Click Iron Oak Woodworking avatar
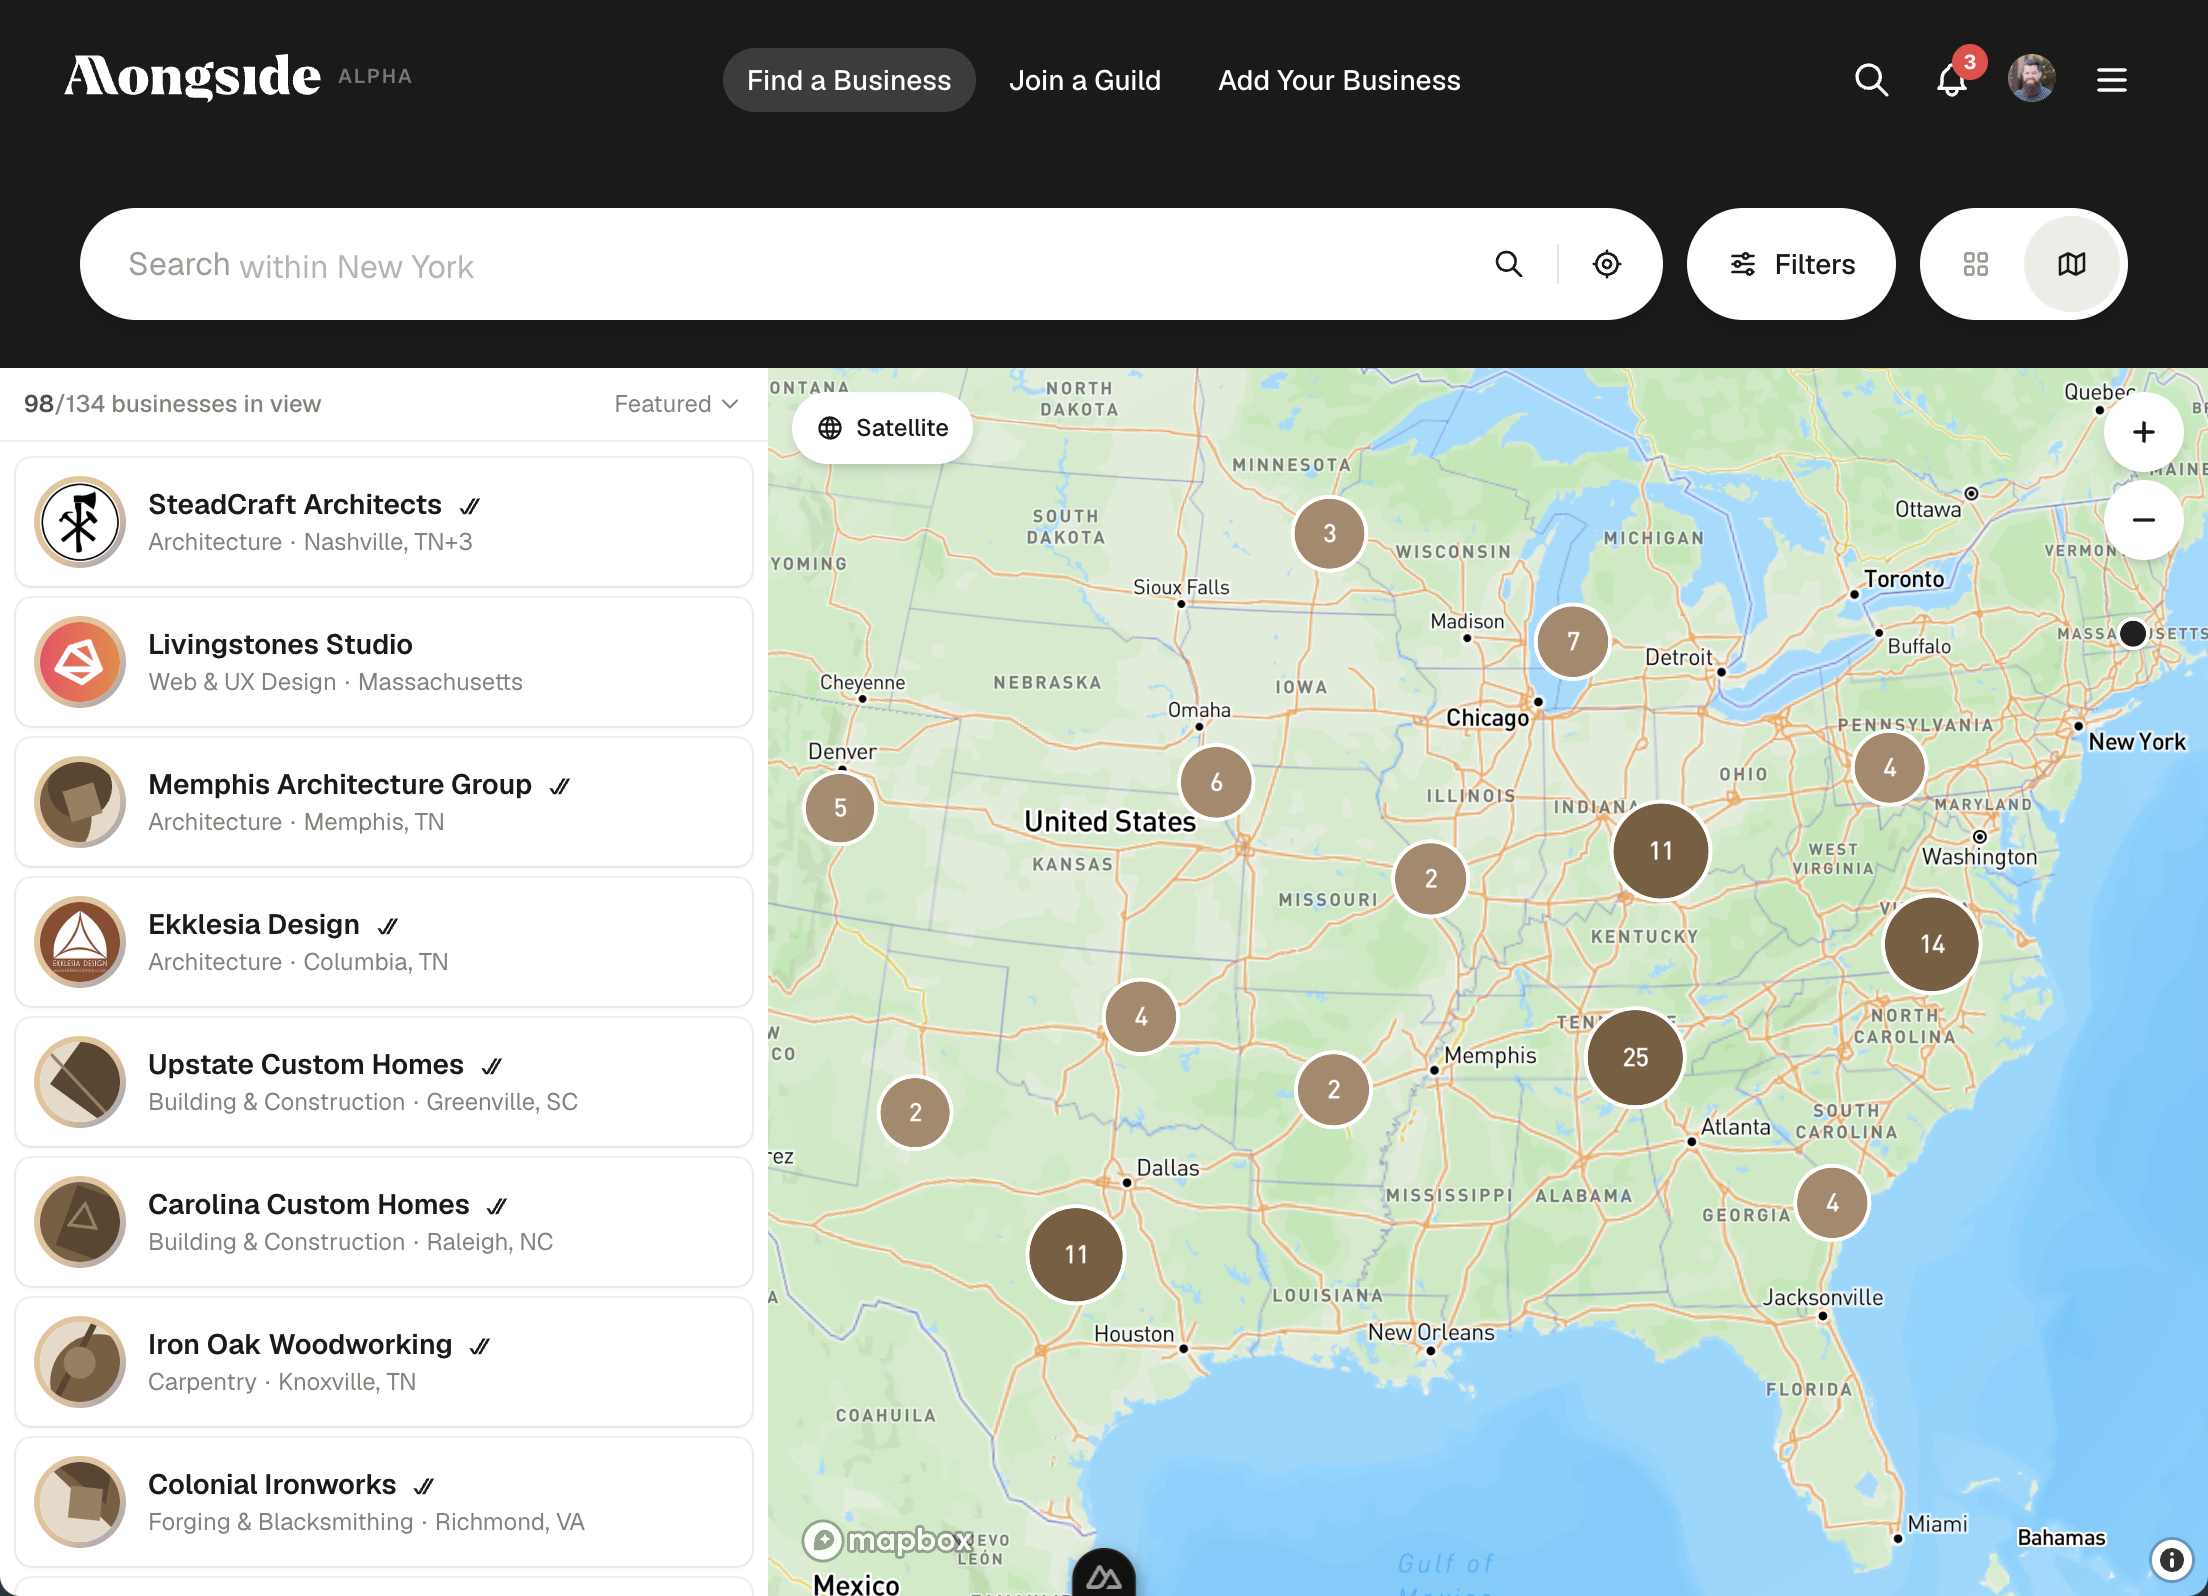This screenshot has height=1596, width=2208. coord(80,1362)
